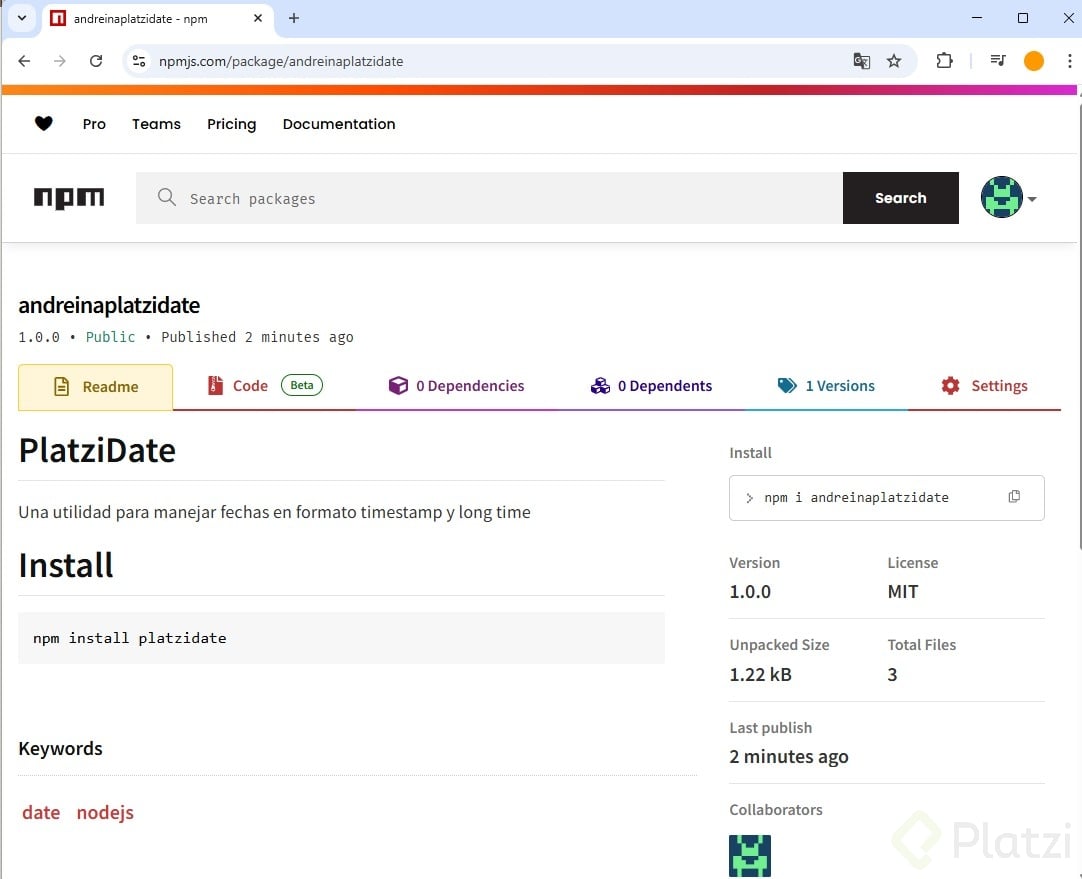Click the browser forward arrow
This screenshot has width=1082, height=879.
pos(60,61)
